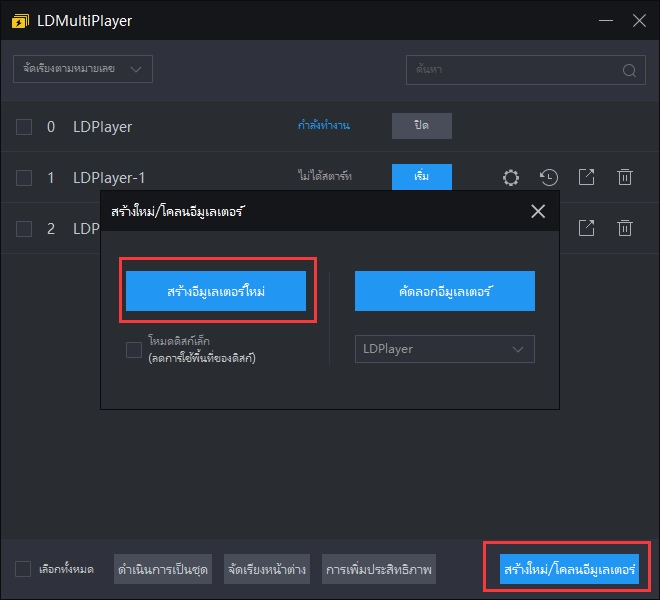Close the create/clone emulator dialog
Viewport: 660px width, 600px height.
538,211
